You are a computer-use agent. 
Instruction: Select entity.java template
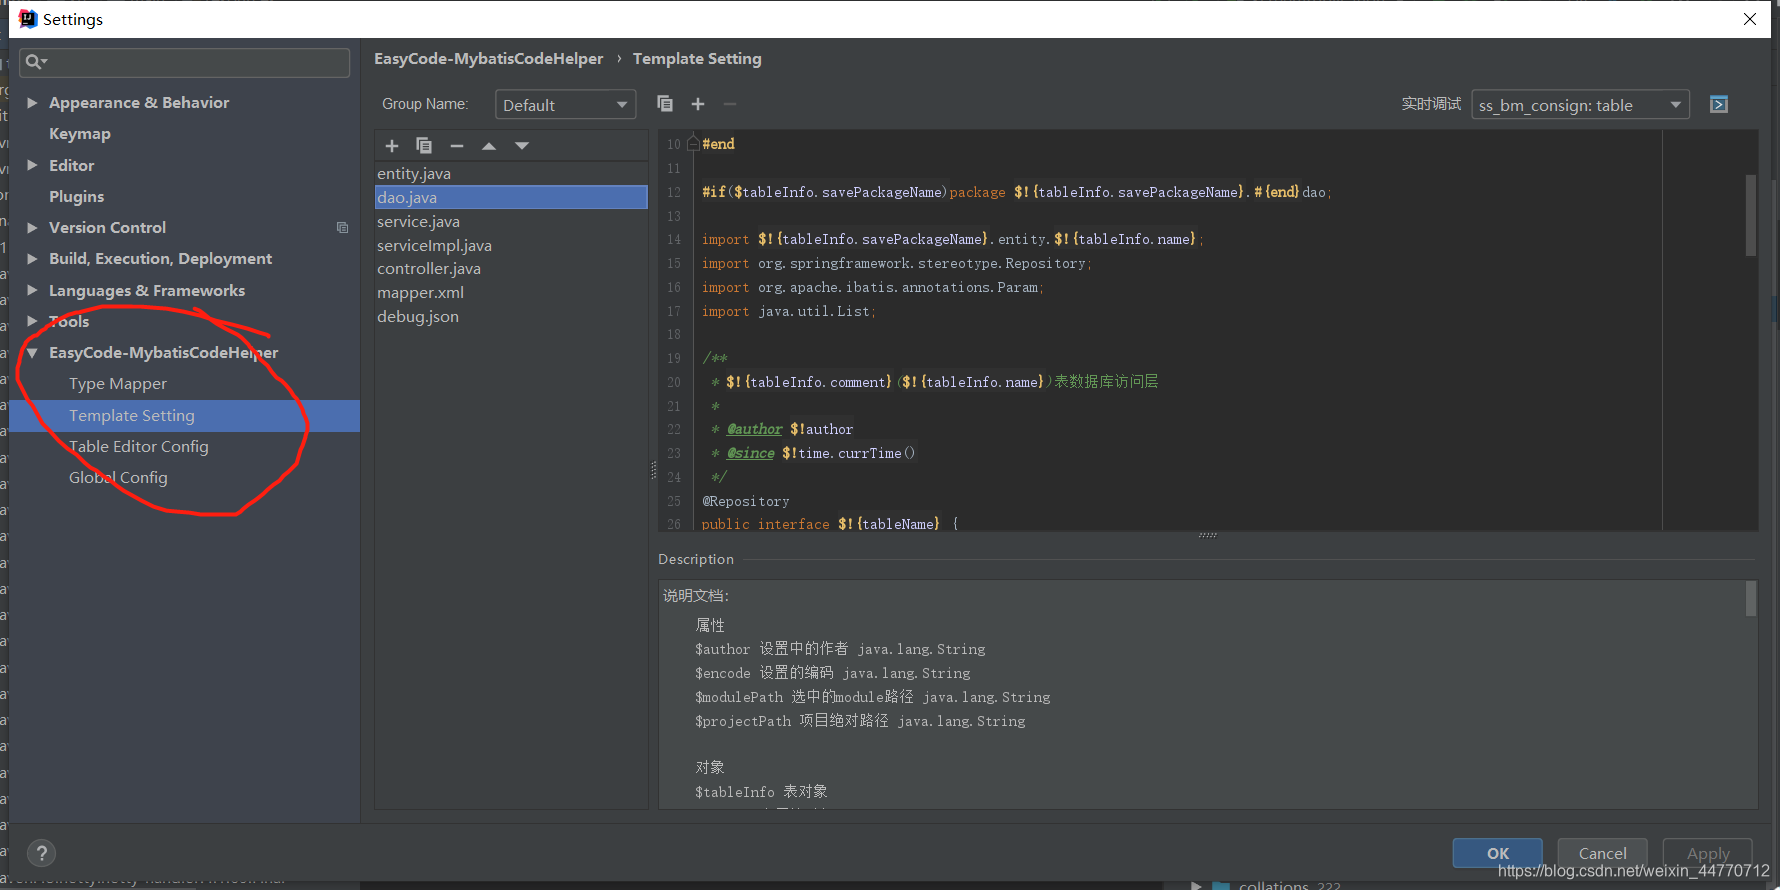pos(511,174)
